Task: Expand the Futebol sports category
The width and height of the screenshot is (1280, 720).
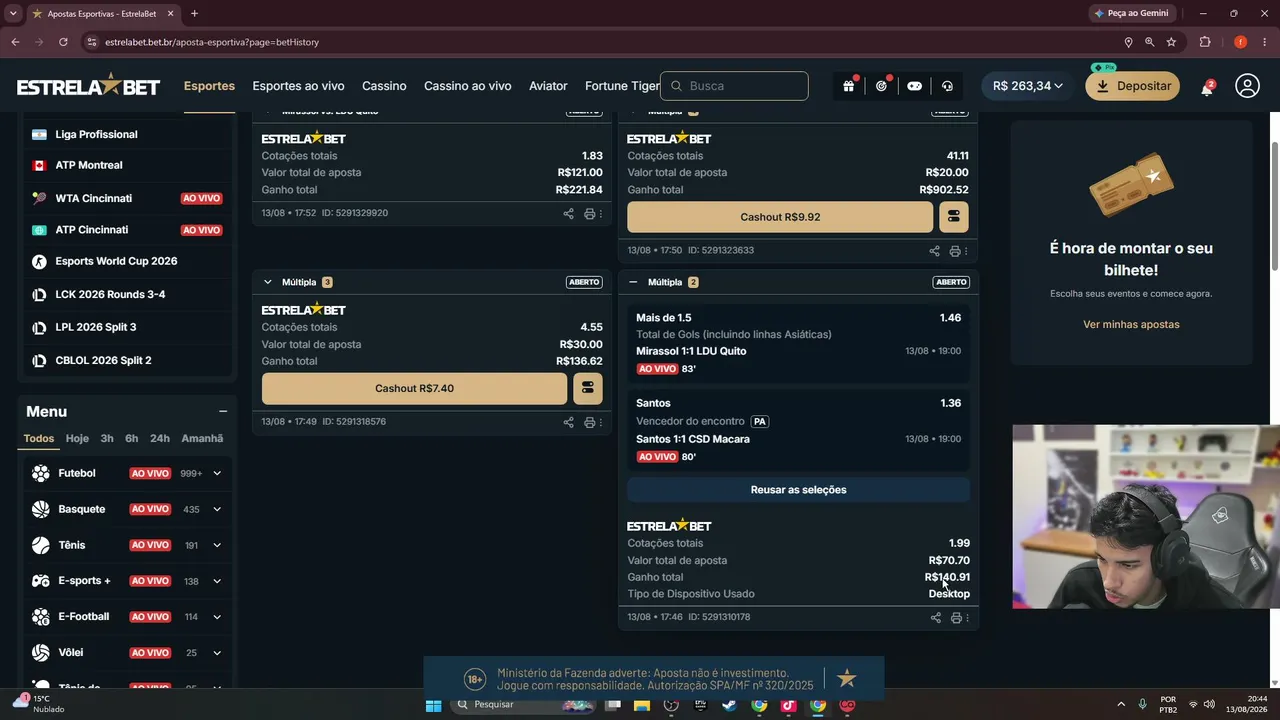Action: pos(217,473)
